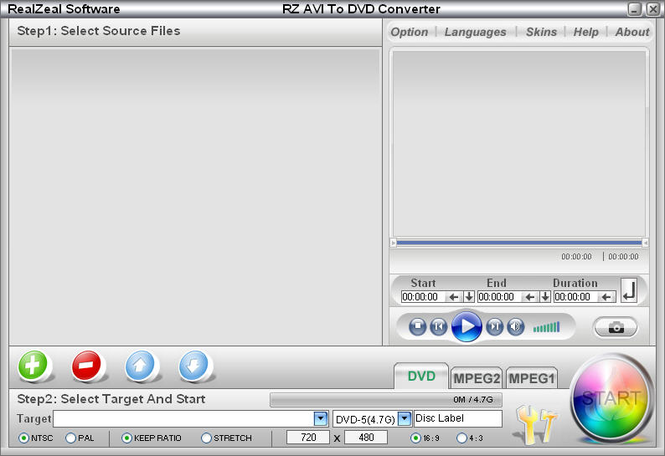
Task: Click down arrow beside Start time
Action: 469,297
